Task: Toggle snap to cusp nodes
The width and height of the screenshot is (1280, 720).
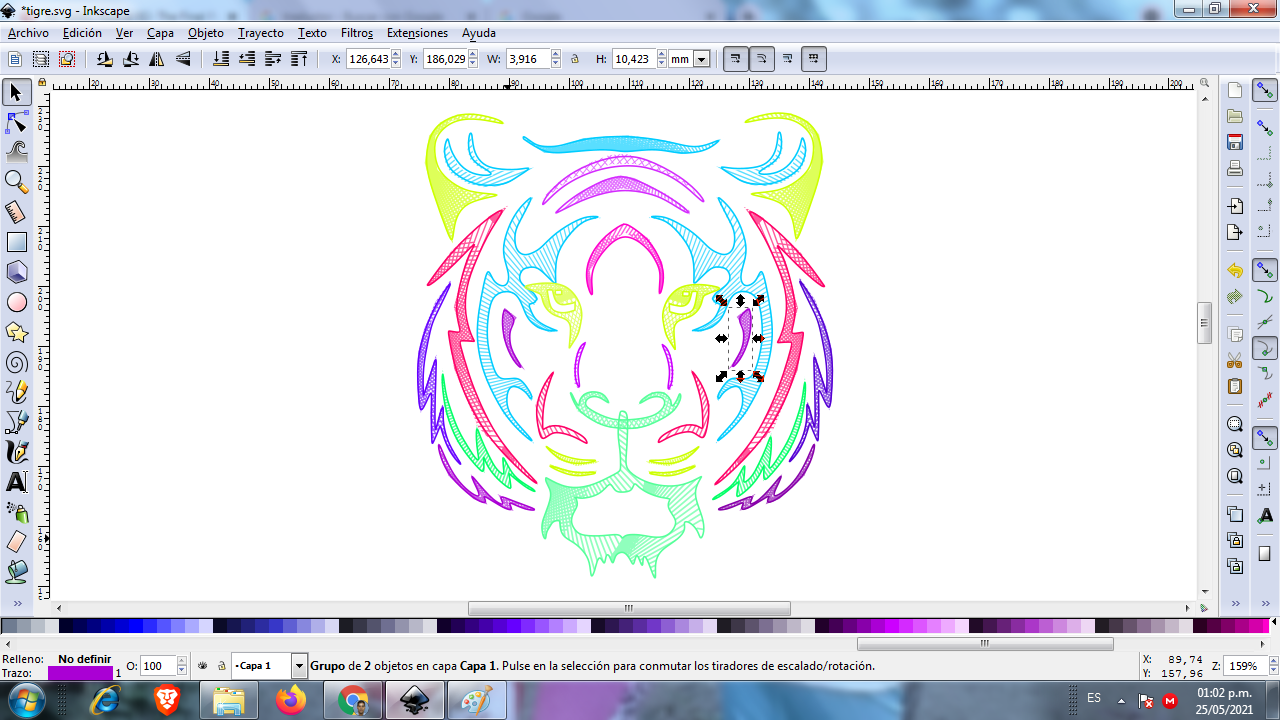Action: point(1265,347)
